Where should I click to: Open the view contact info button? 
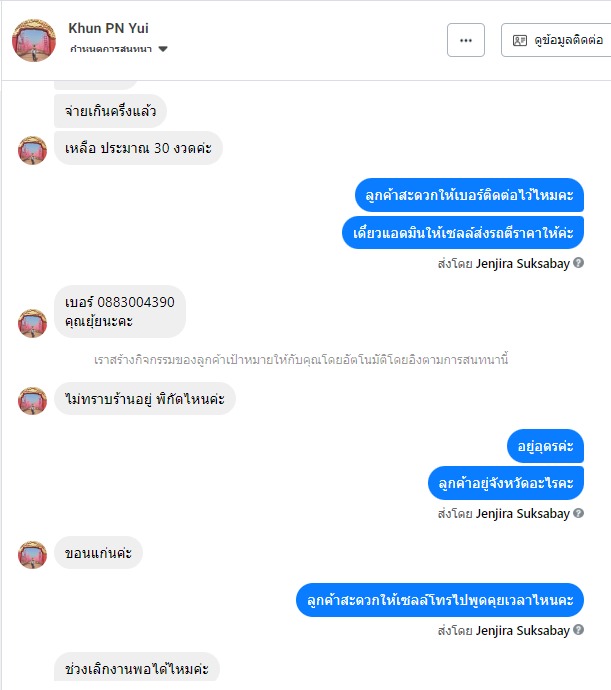click(556, 40)
